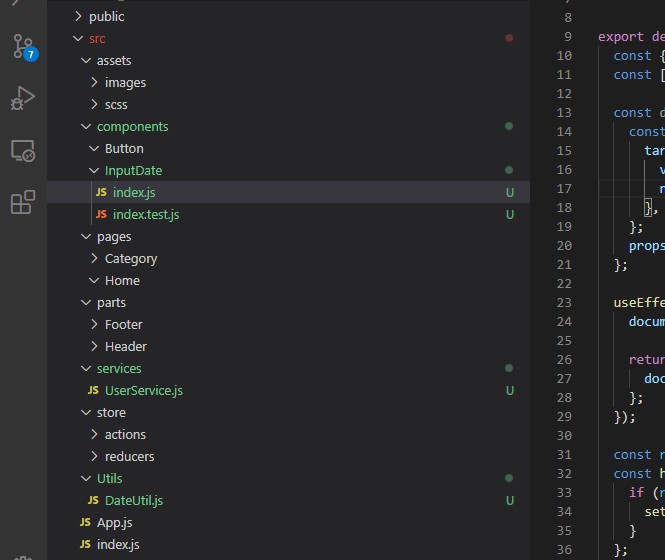Open index.test.js file
This screenshot has height=560, width=665.
[288, 214]
